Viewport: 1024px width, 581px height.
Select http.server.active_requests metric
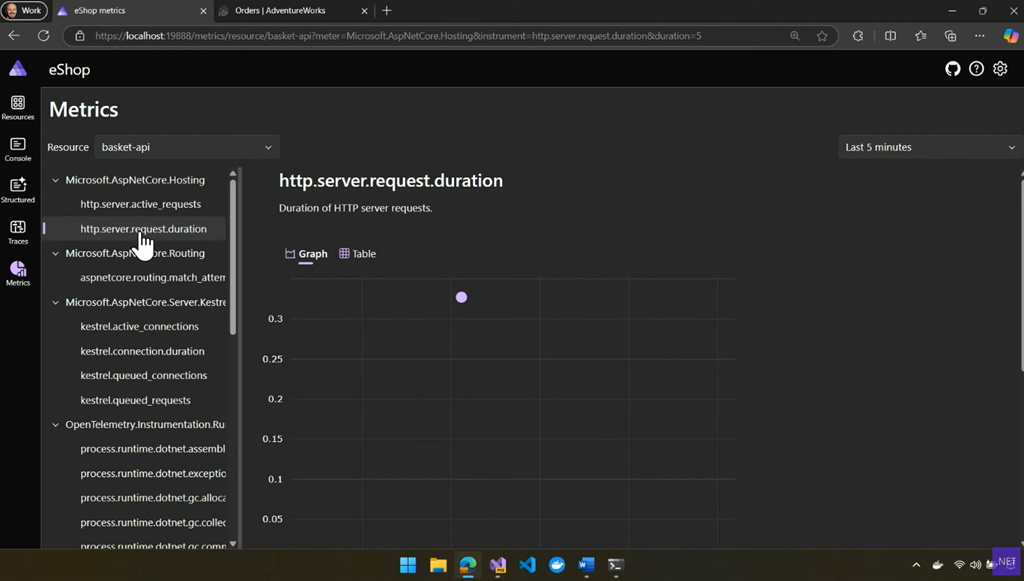(140, 204)
